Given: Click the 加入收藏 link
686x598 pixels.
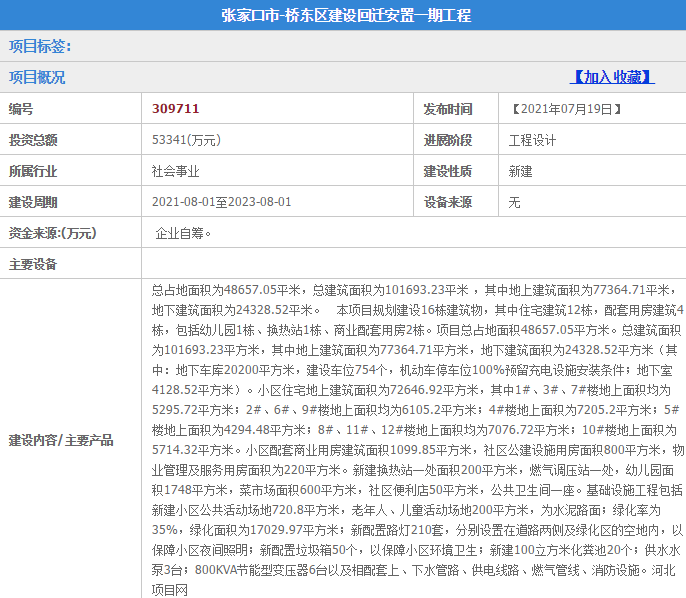Looking at the screenshot, I should (612, 77).
